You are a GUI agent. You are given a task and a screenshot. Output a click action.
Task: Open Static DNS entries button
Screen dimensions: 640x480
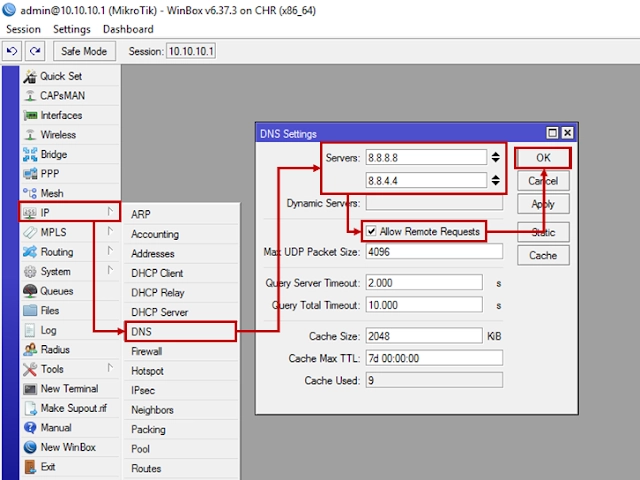(x=543, y=232)
